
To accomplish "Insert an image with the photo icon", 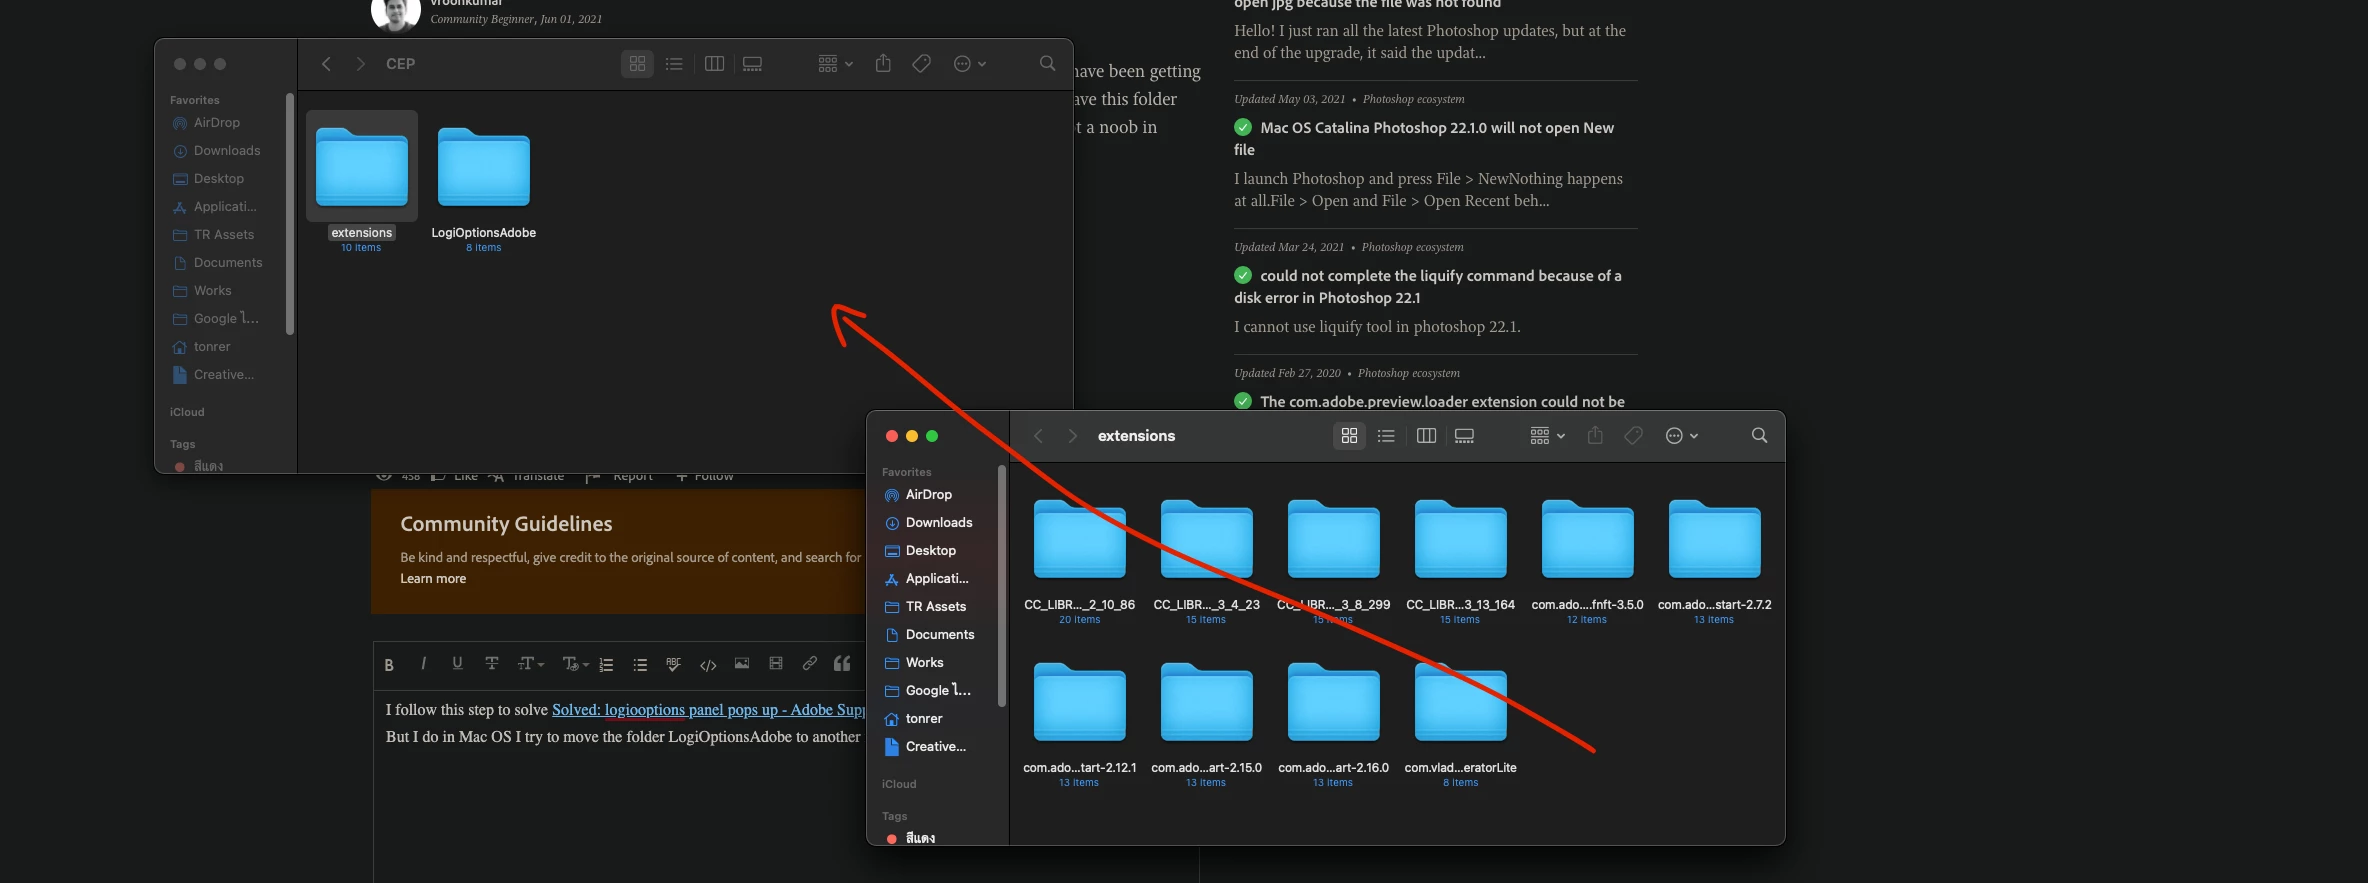I will point(741,663).
